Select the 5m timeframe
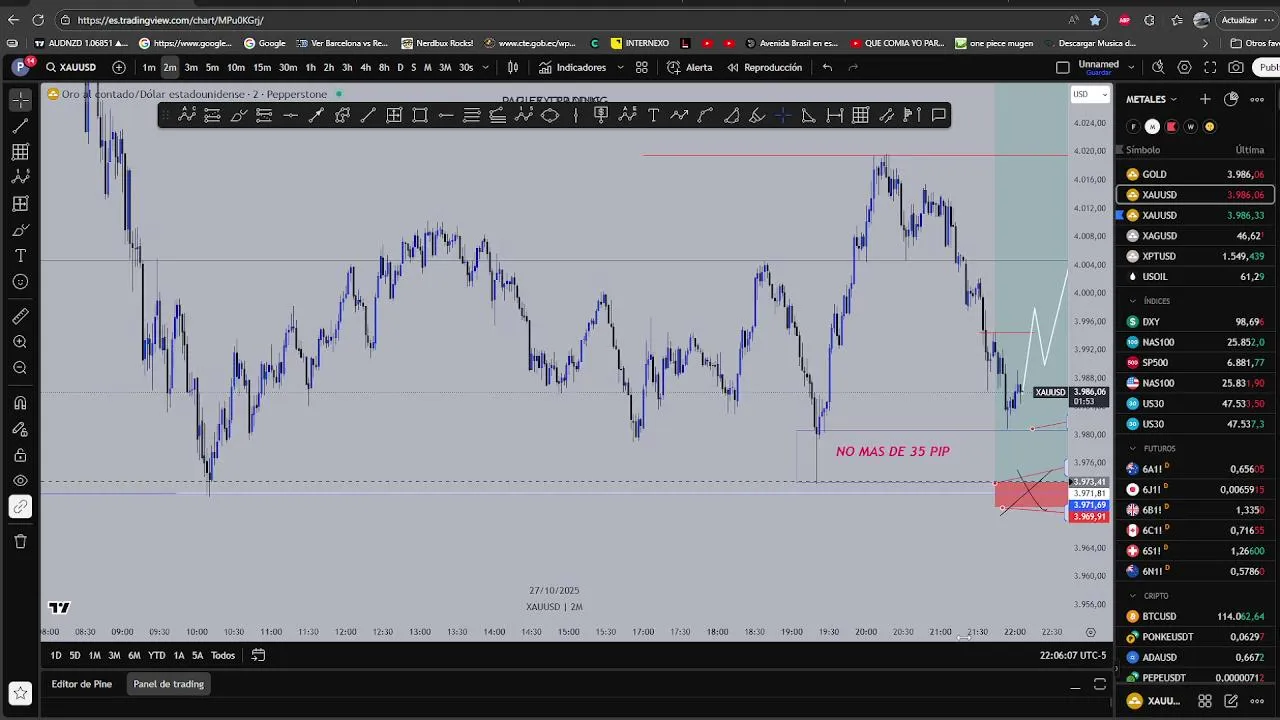 click(x=212, y=67)
